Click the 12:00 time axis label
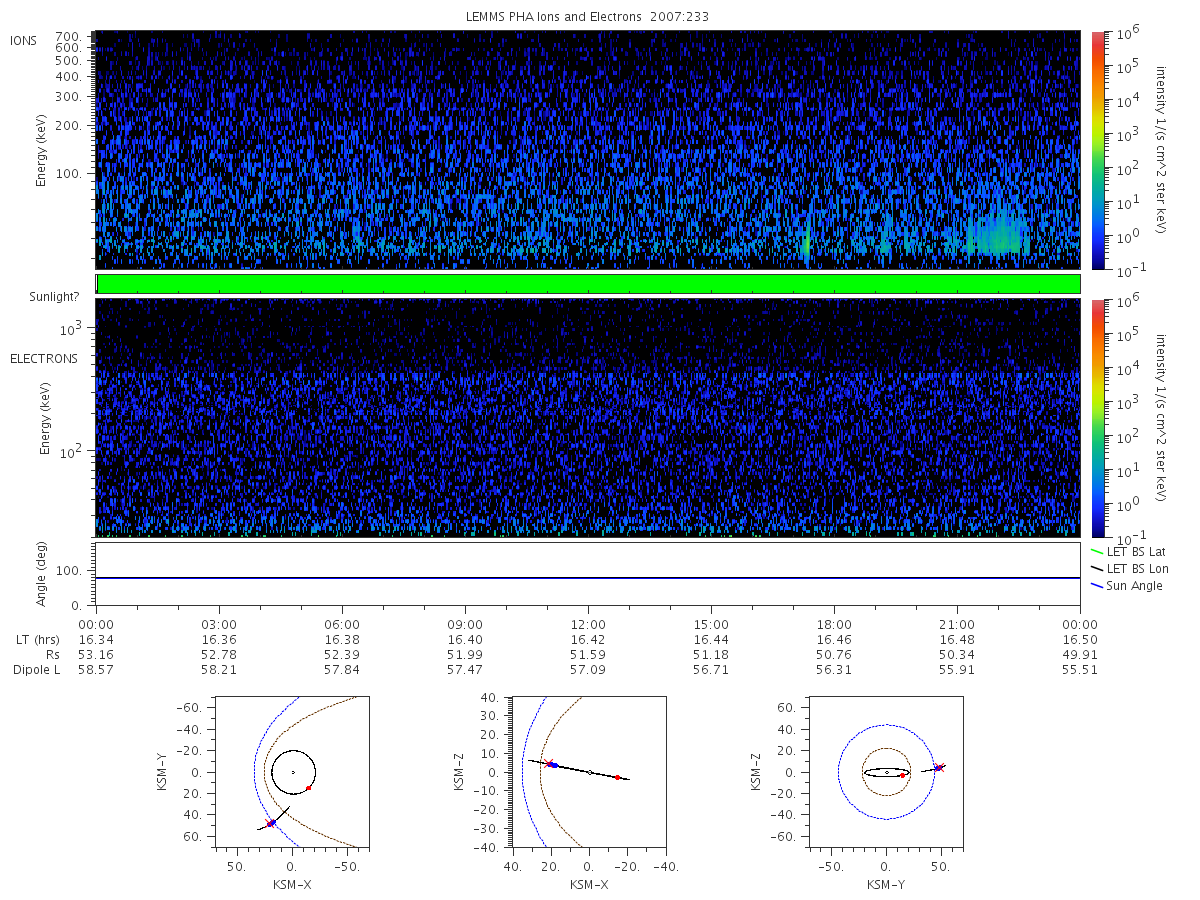This screenshot has height=900, width=1200. tap(588, 623)
